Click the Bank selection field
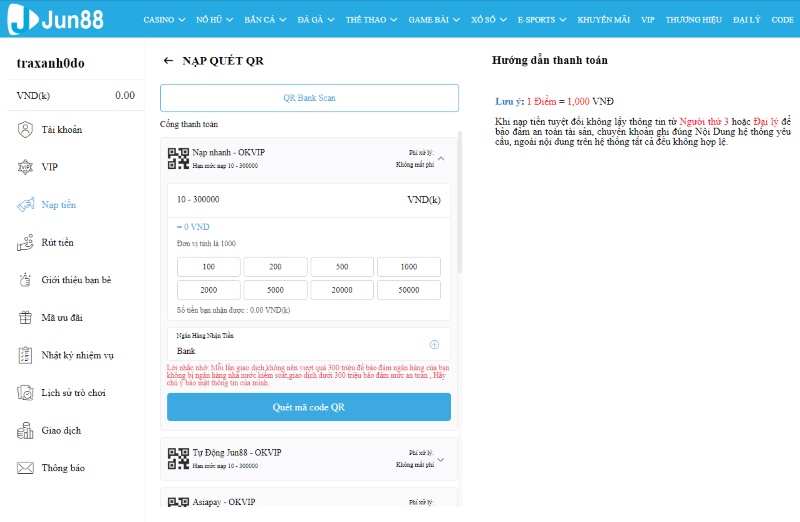 (309, 344)
